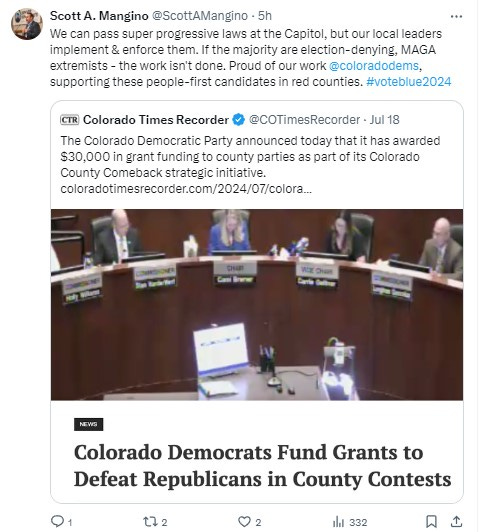
Task: Click Scott A. Mangino's profile avatar
Action: [x=27, y=24]
